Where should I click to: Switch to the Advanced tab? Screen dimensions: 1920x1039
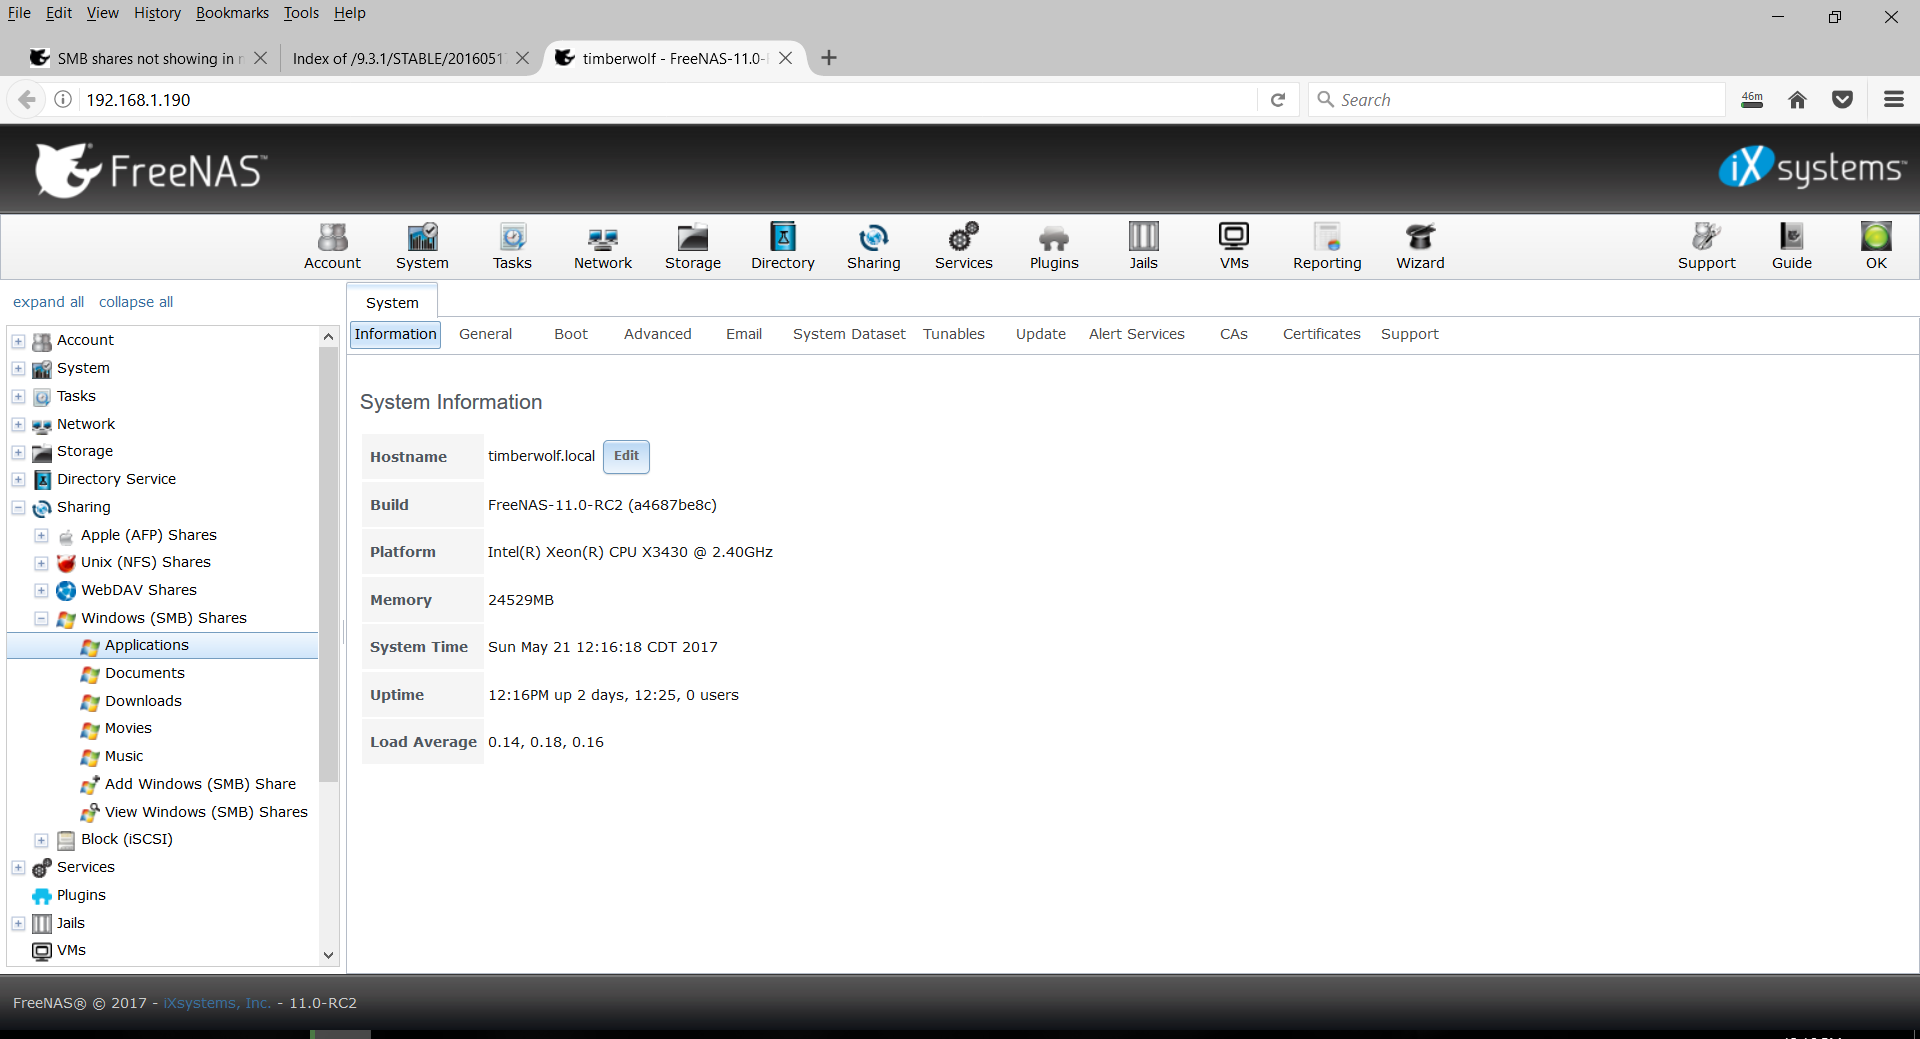pyautogui.click(x=658, y=334)
